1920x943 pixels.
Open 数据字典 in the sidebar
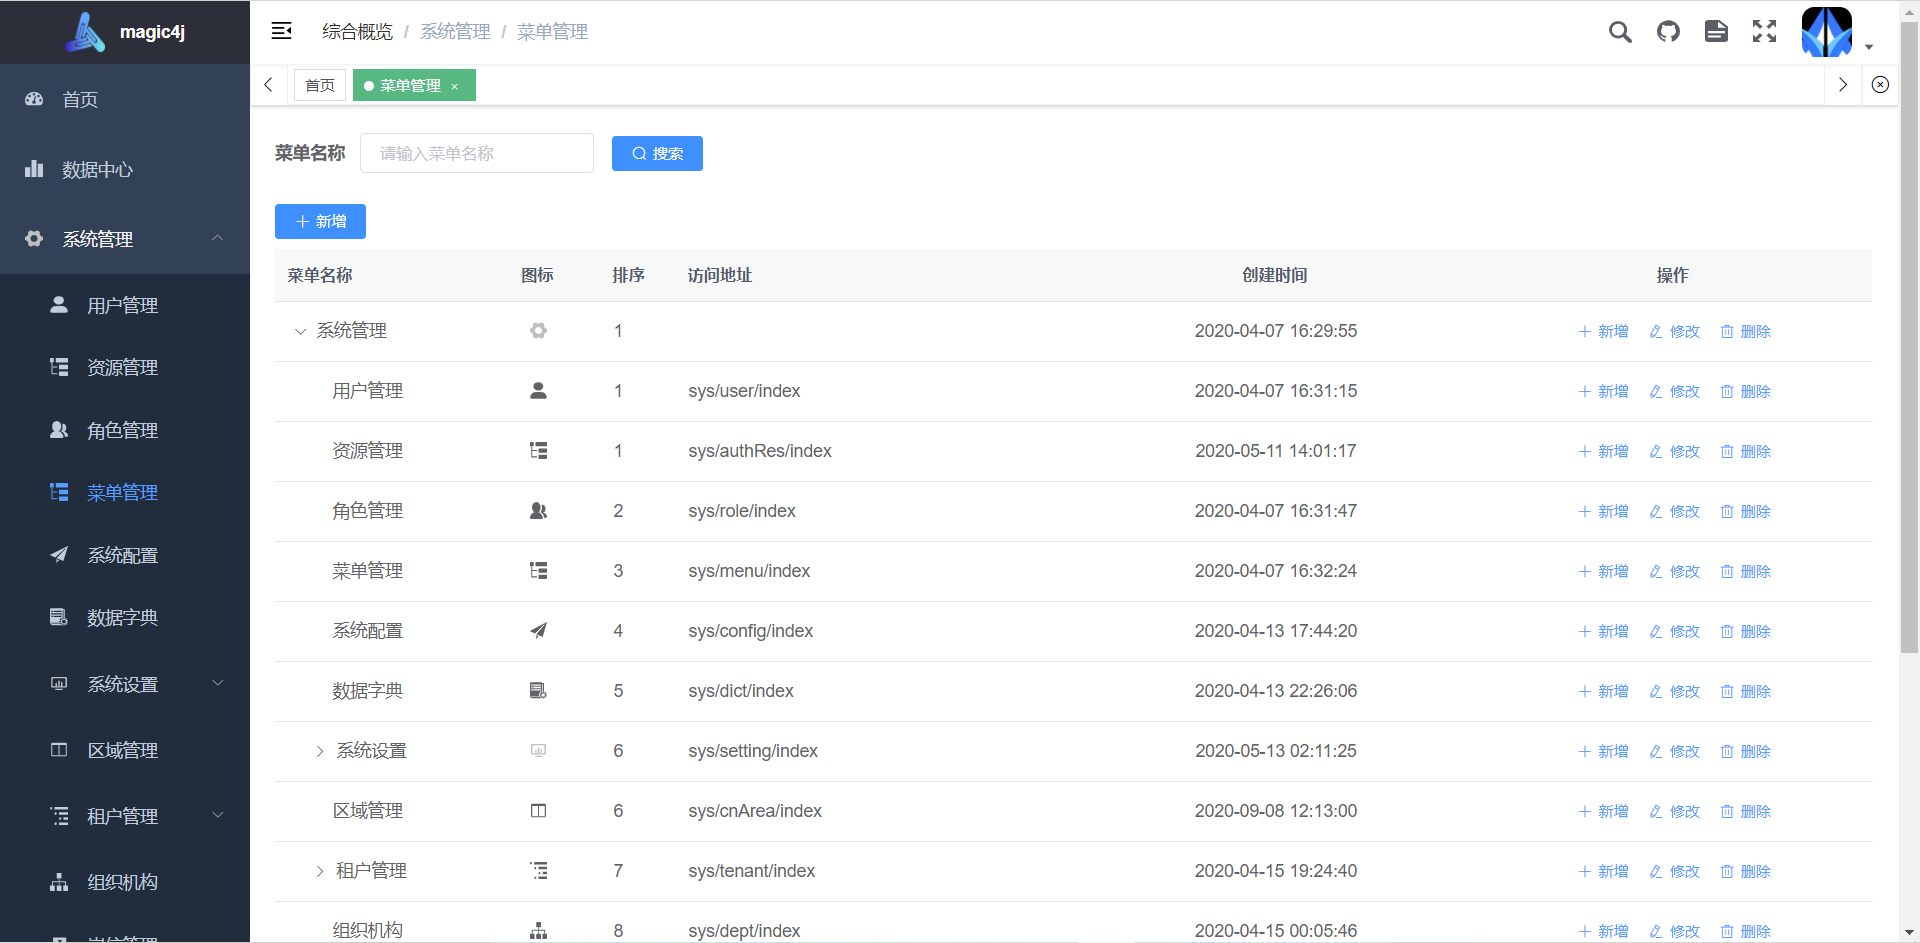pyautogui.click(x=125, y=617)
